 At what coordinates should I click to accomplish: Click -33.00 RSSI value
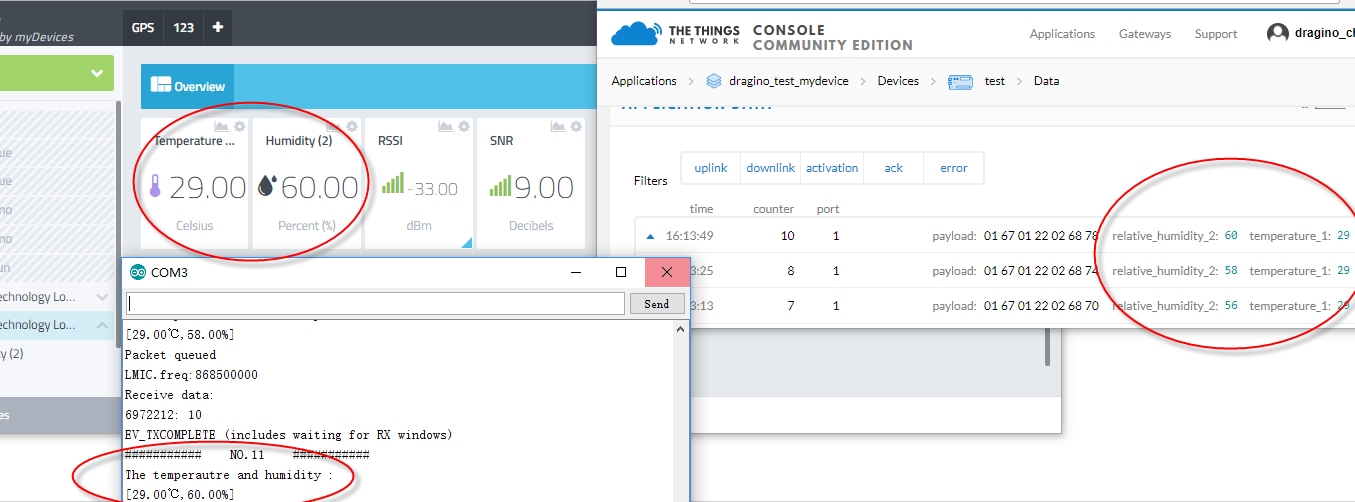433,189
